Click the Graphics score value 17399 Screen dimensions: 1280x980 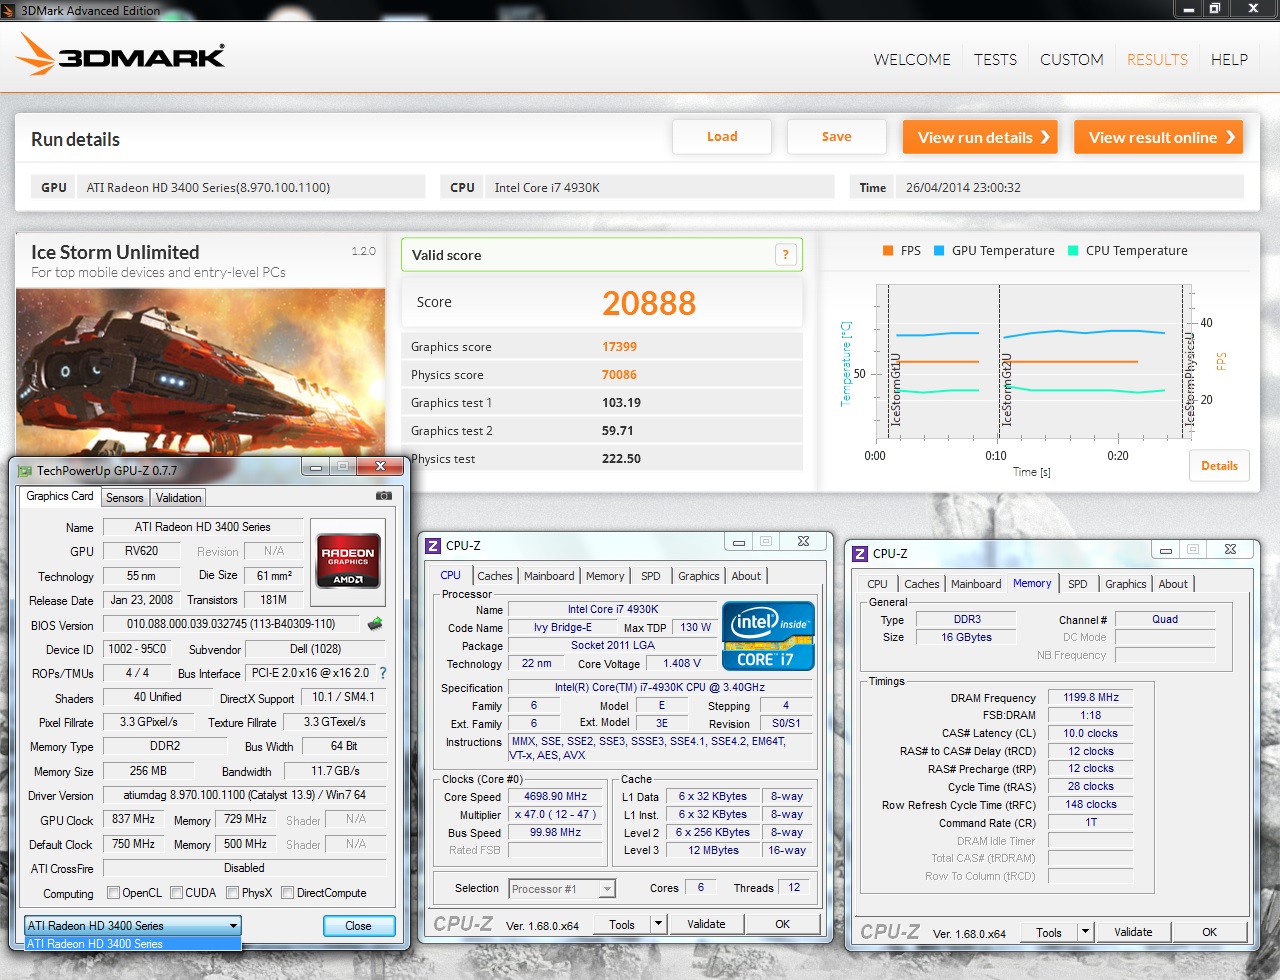pos(619,347)
